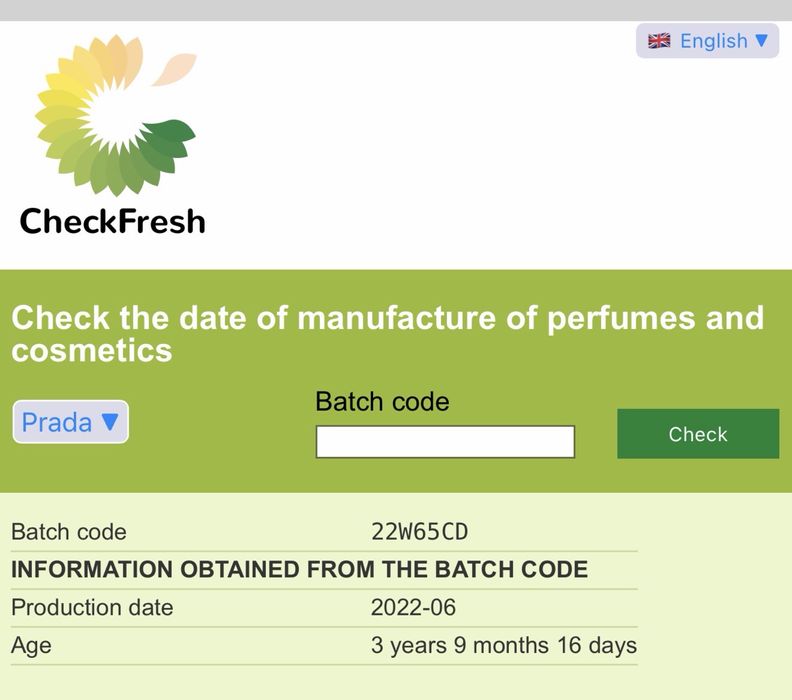Click the CheckFresh site name text
Viewport: 792px width, 700px height.
(112, 220)
